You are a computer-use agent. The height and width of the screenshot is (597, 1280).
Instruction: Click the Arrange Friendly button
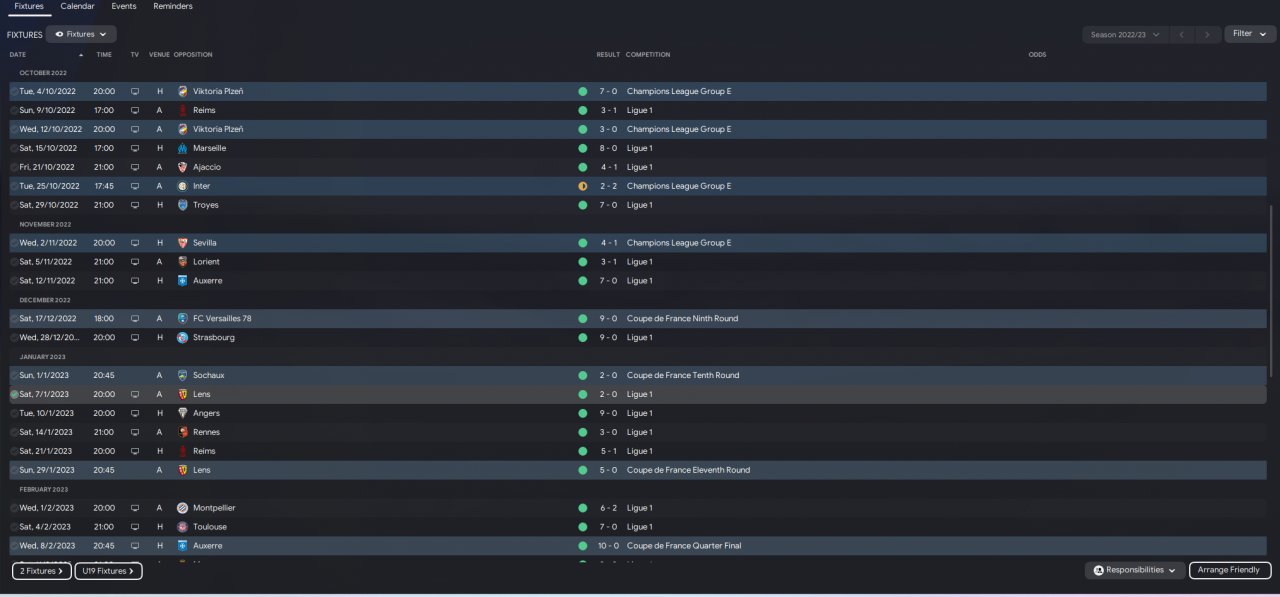pyautogui.click(x=1230, y=570)
